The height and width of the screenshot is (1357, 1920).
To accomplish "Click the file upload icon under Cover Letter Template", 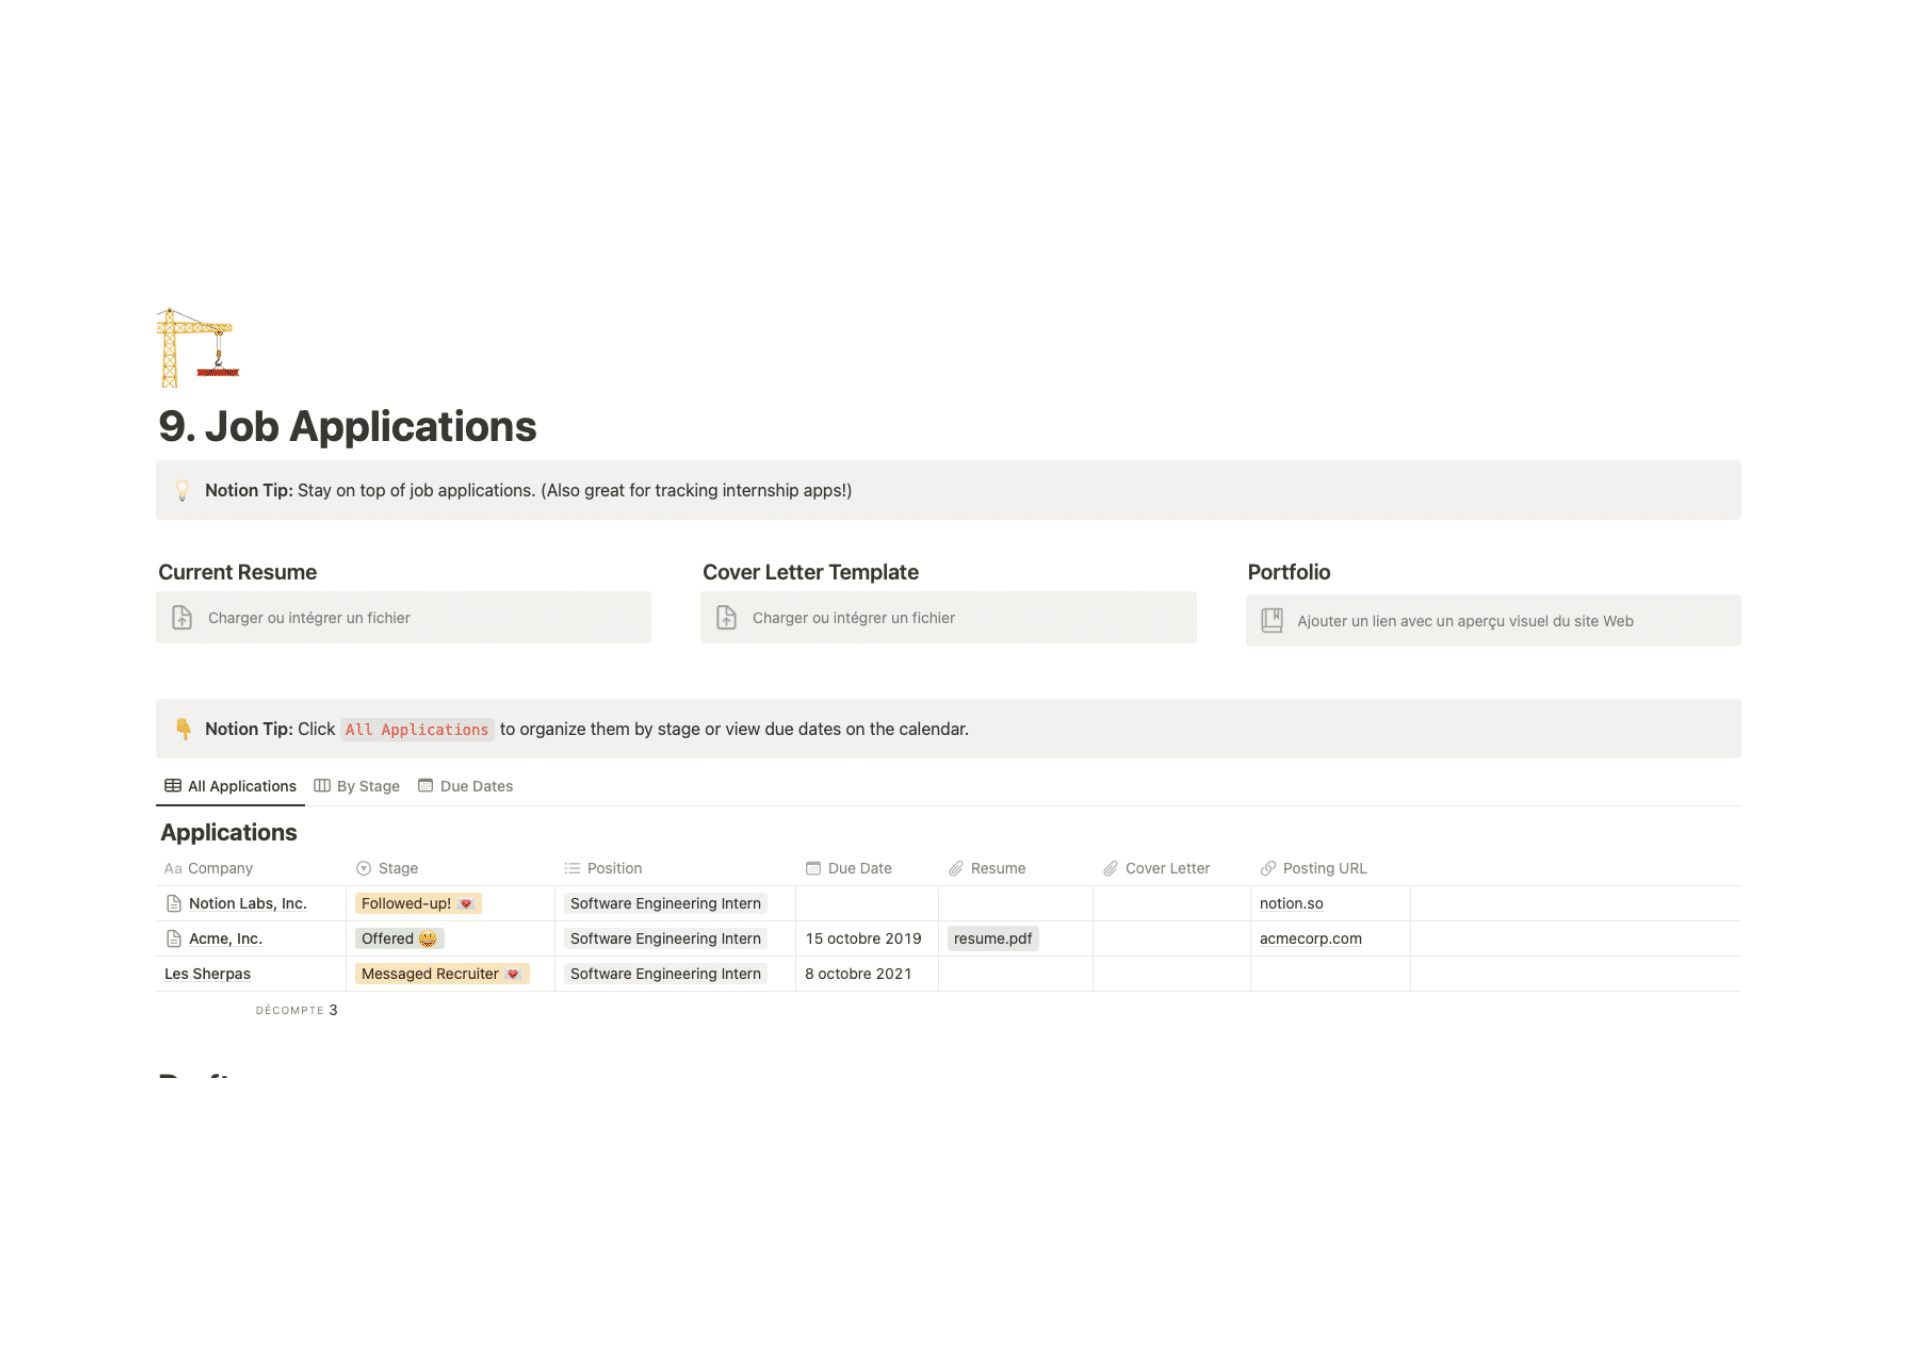I will pos(727,618).
